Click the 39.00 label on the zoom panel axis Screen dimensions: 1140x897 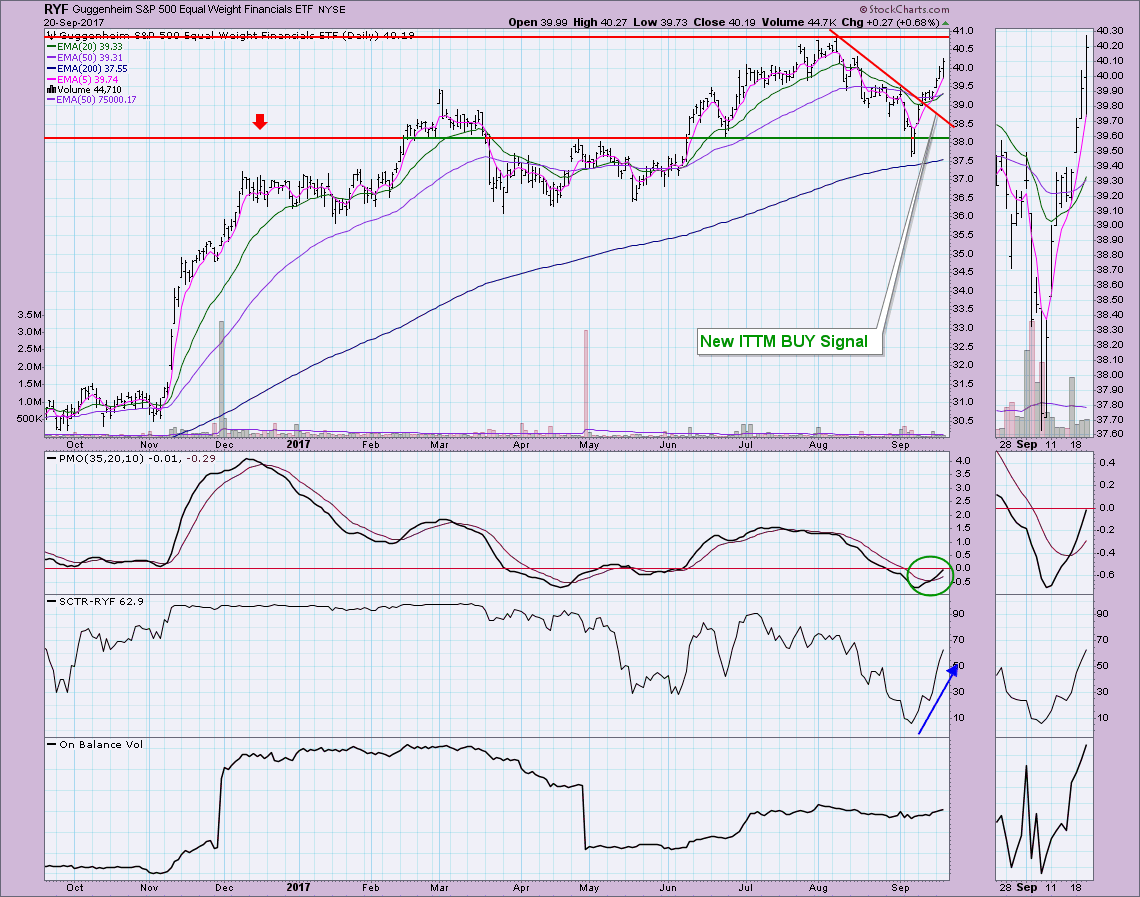tap(1109, 225)
